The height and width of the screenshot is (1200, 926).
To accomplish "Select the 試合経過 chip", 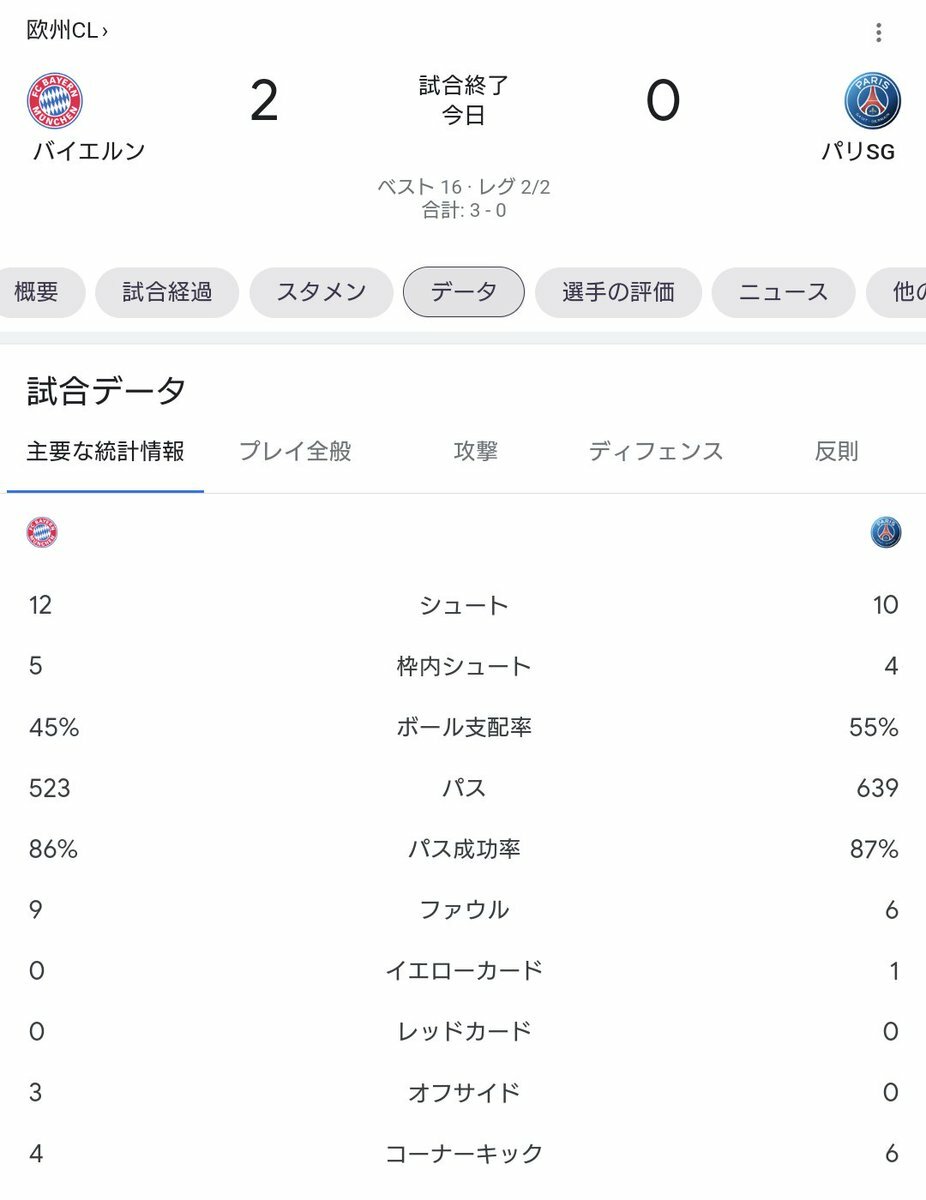I will [x=167, y=292].
